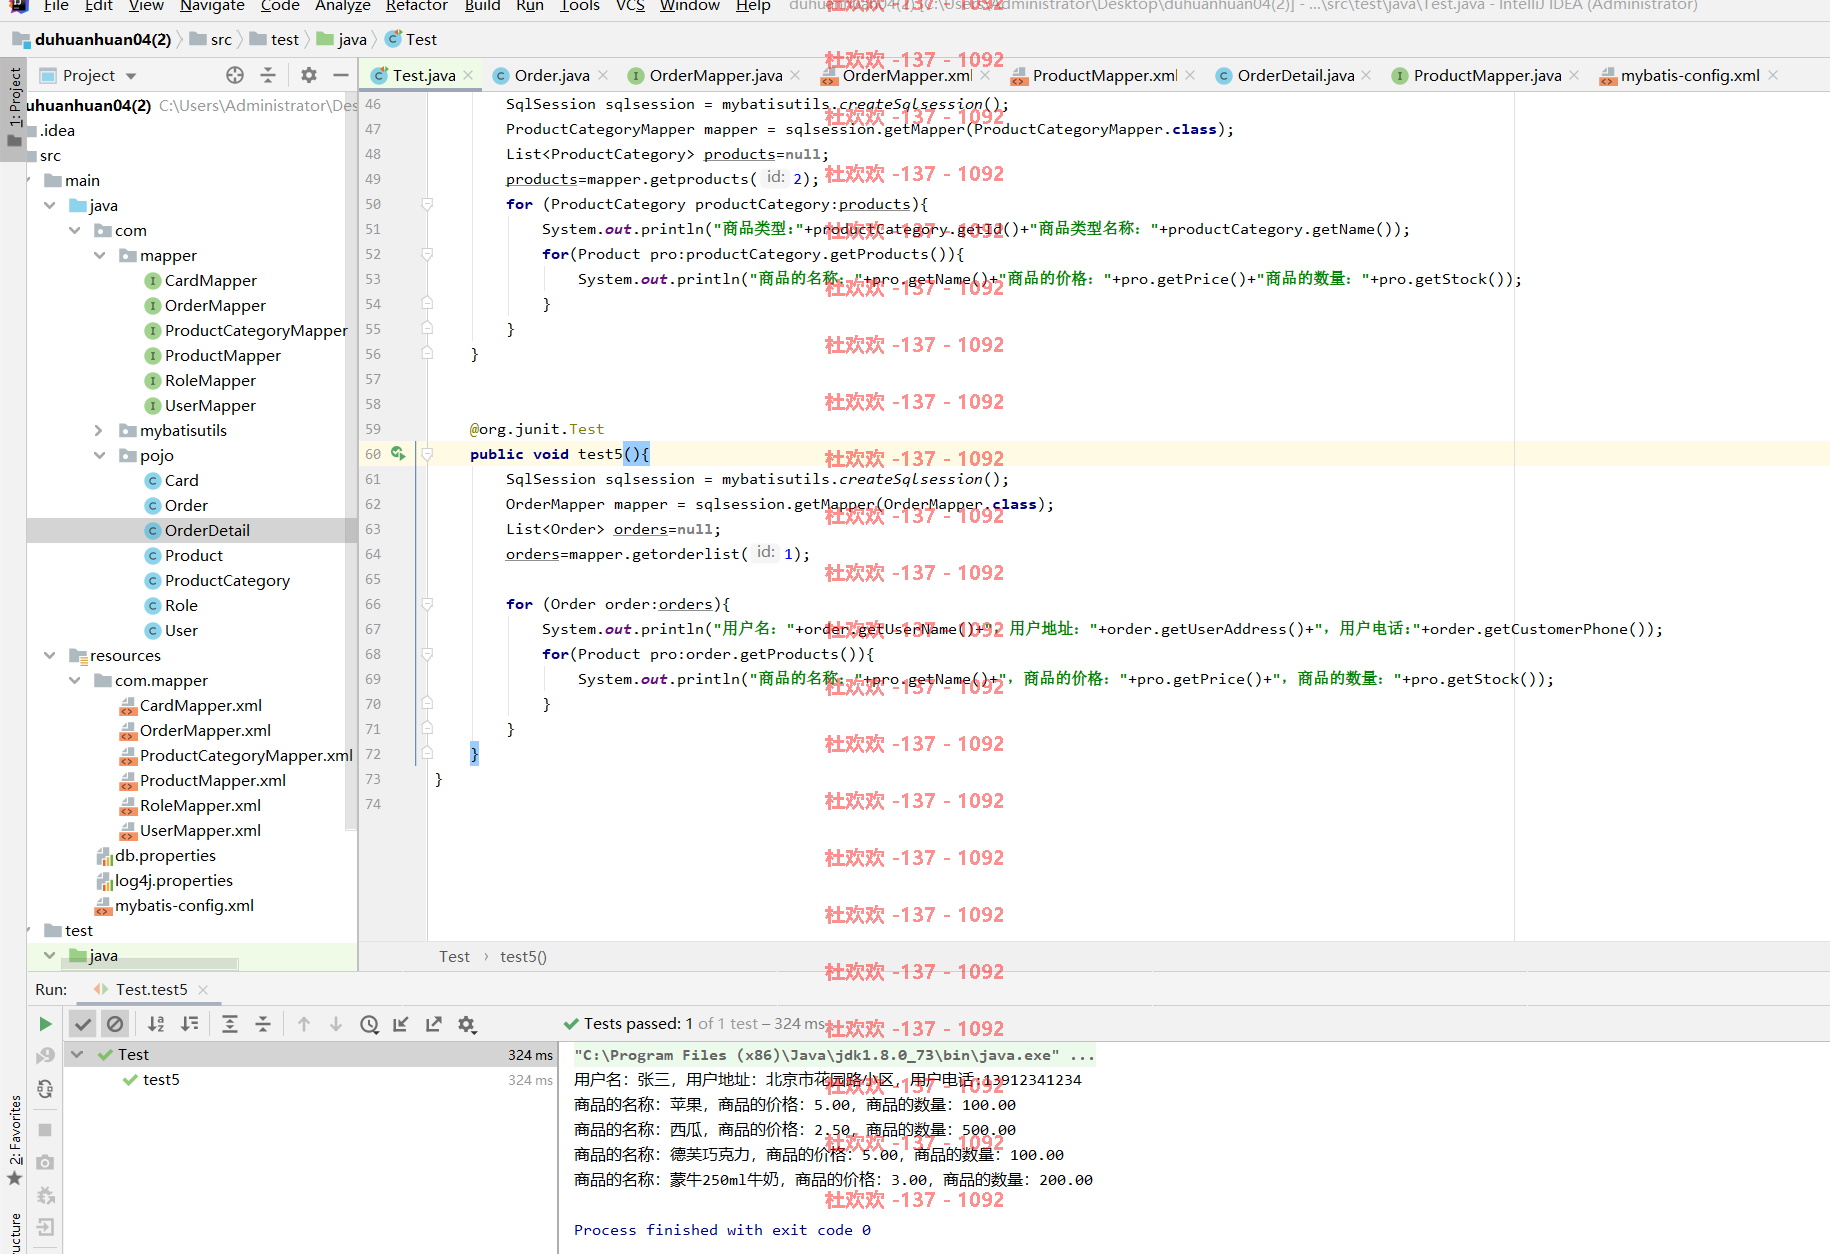Collapse all nodes in test tree

click(x=263, y=1024)
